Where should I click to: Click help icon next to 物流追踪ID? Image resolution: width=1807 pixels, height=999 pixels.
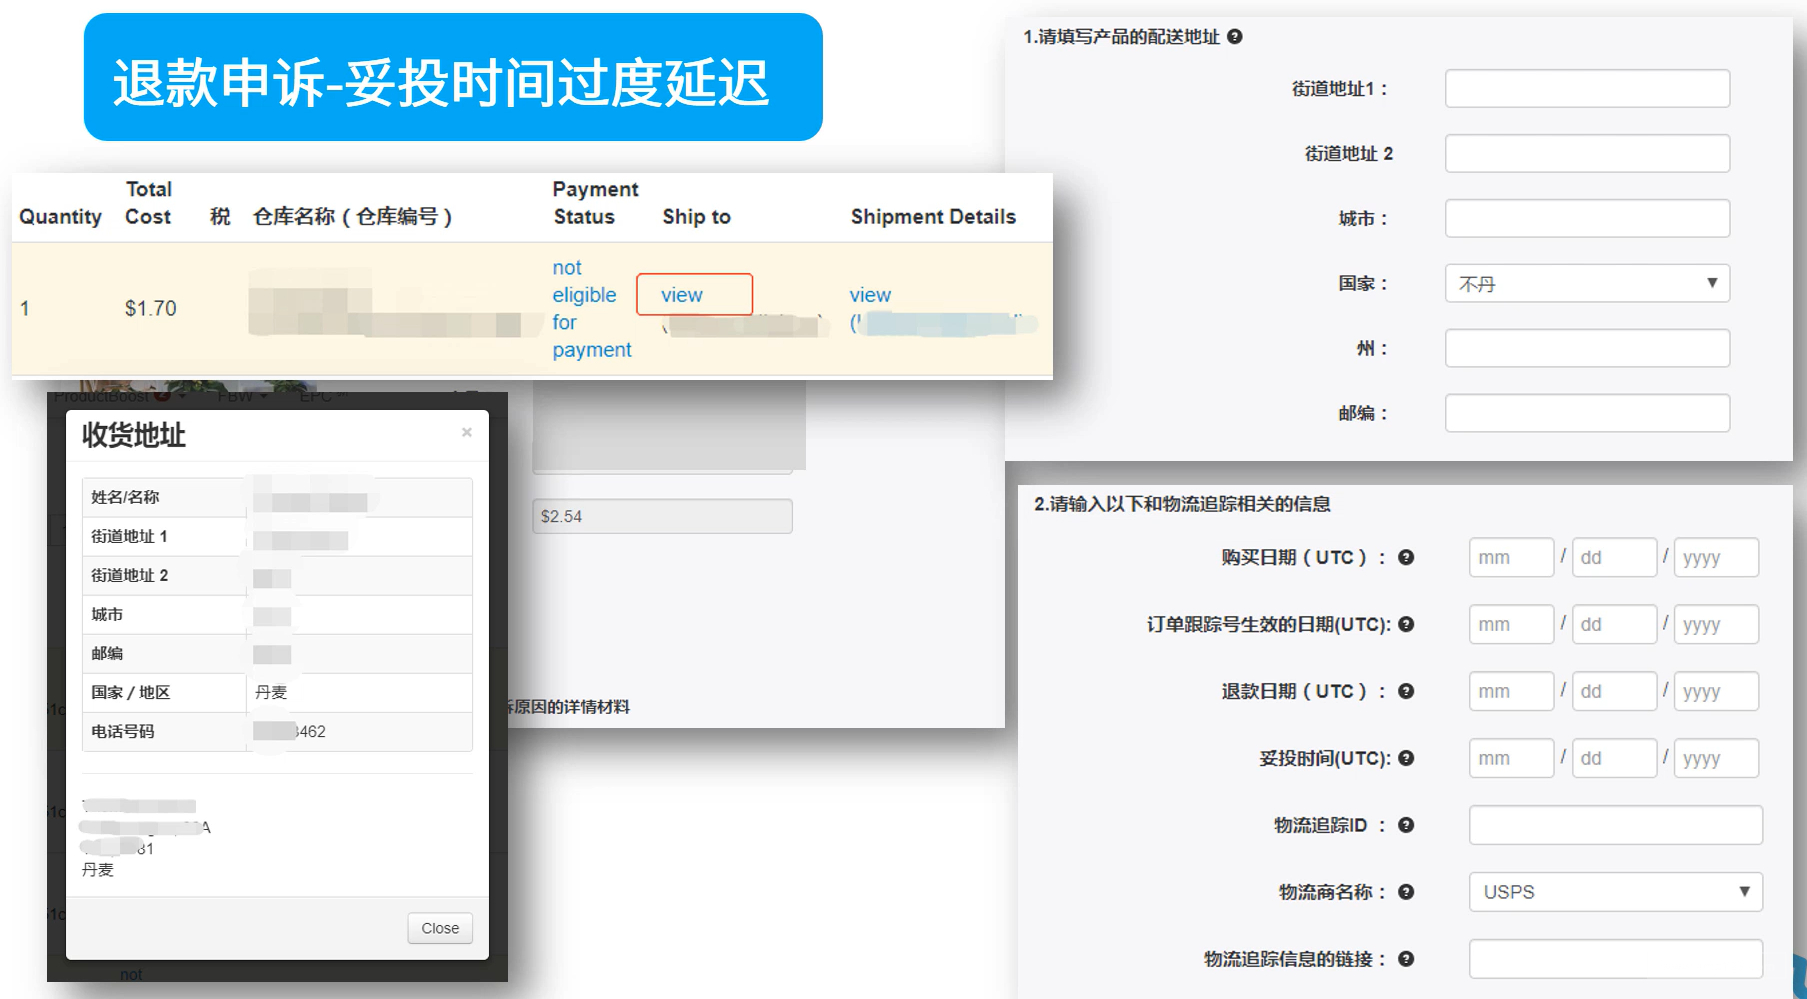[1406, 826]
